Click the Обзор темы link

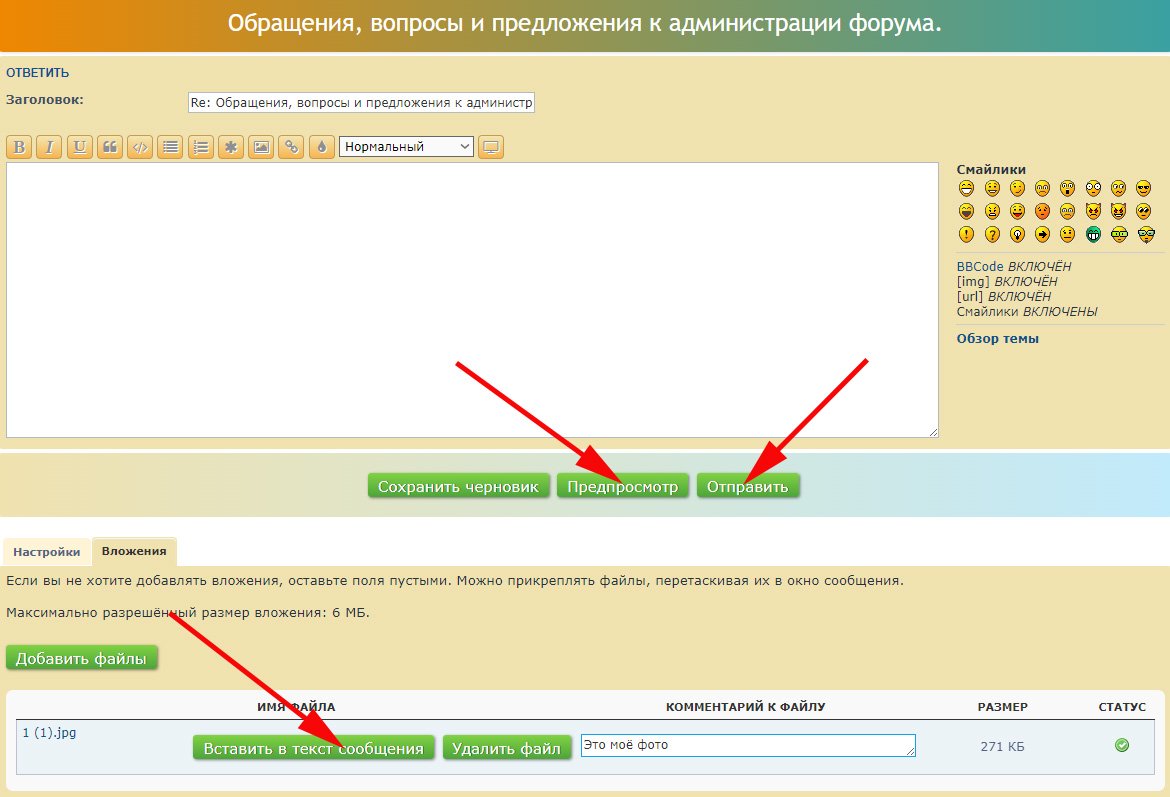(997, 338)
